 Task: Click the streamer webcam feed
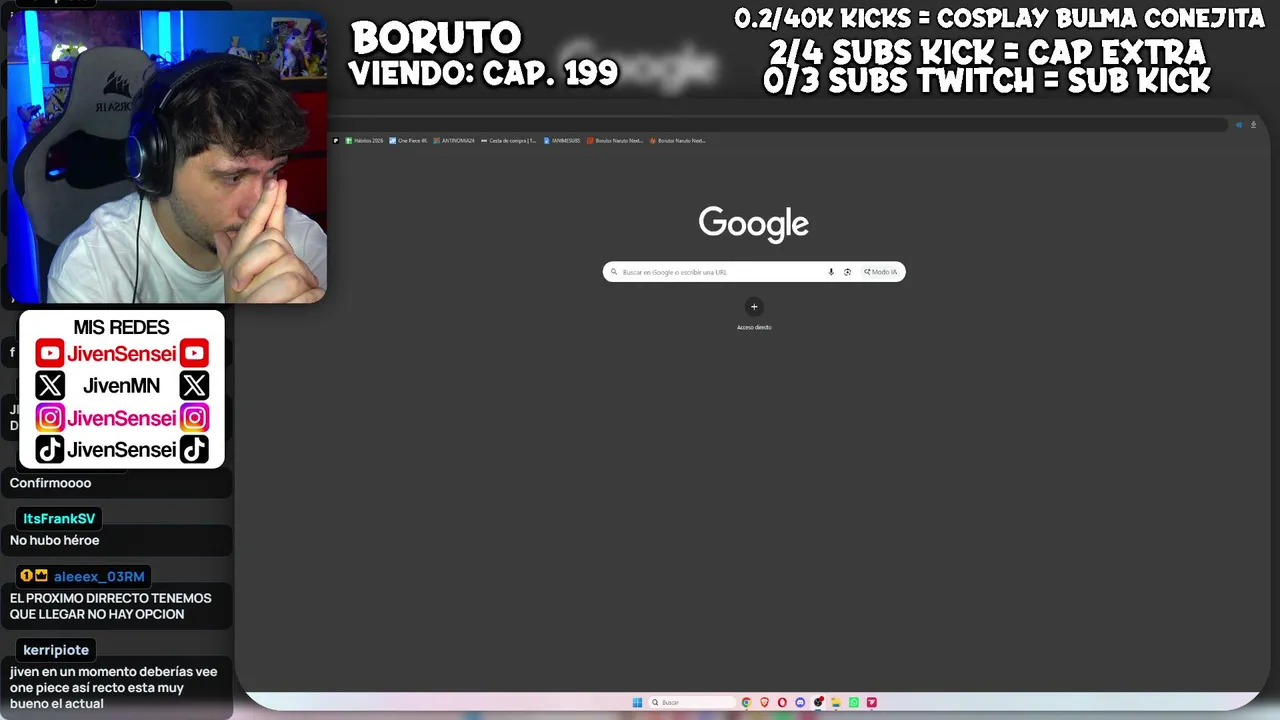tap(167, 157)
